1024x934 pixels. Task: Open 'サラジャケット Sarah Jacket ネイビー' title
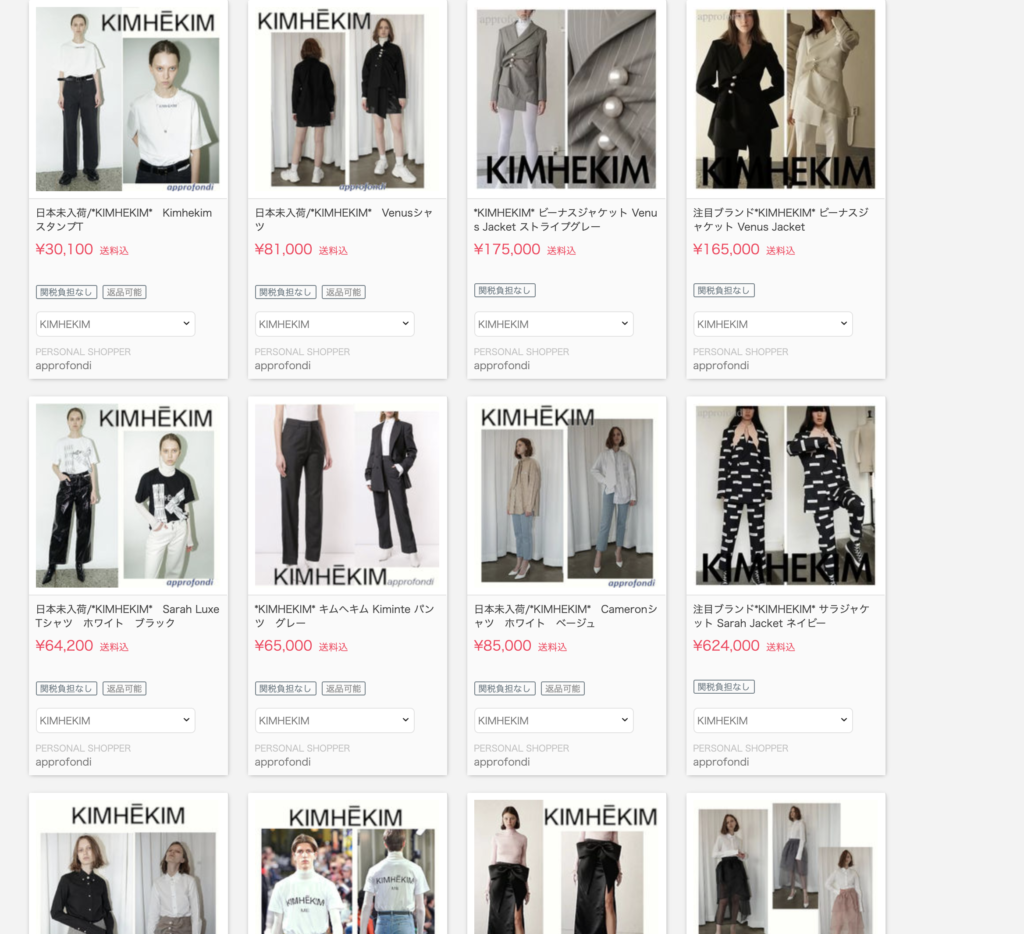tap(781, 616)
